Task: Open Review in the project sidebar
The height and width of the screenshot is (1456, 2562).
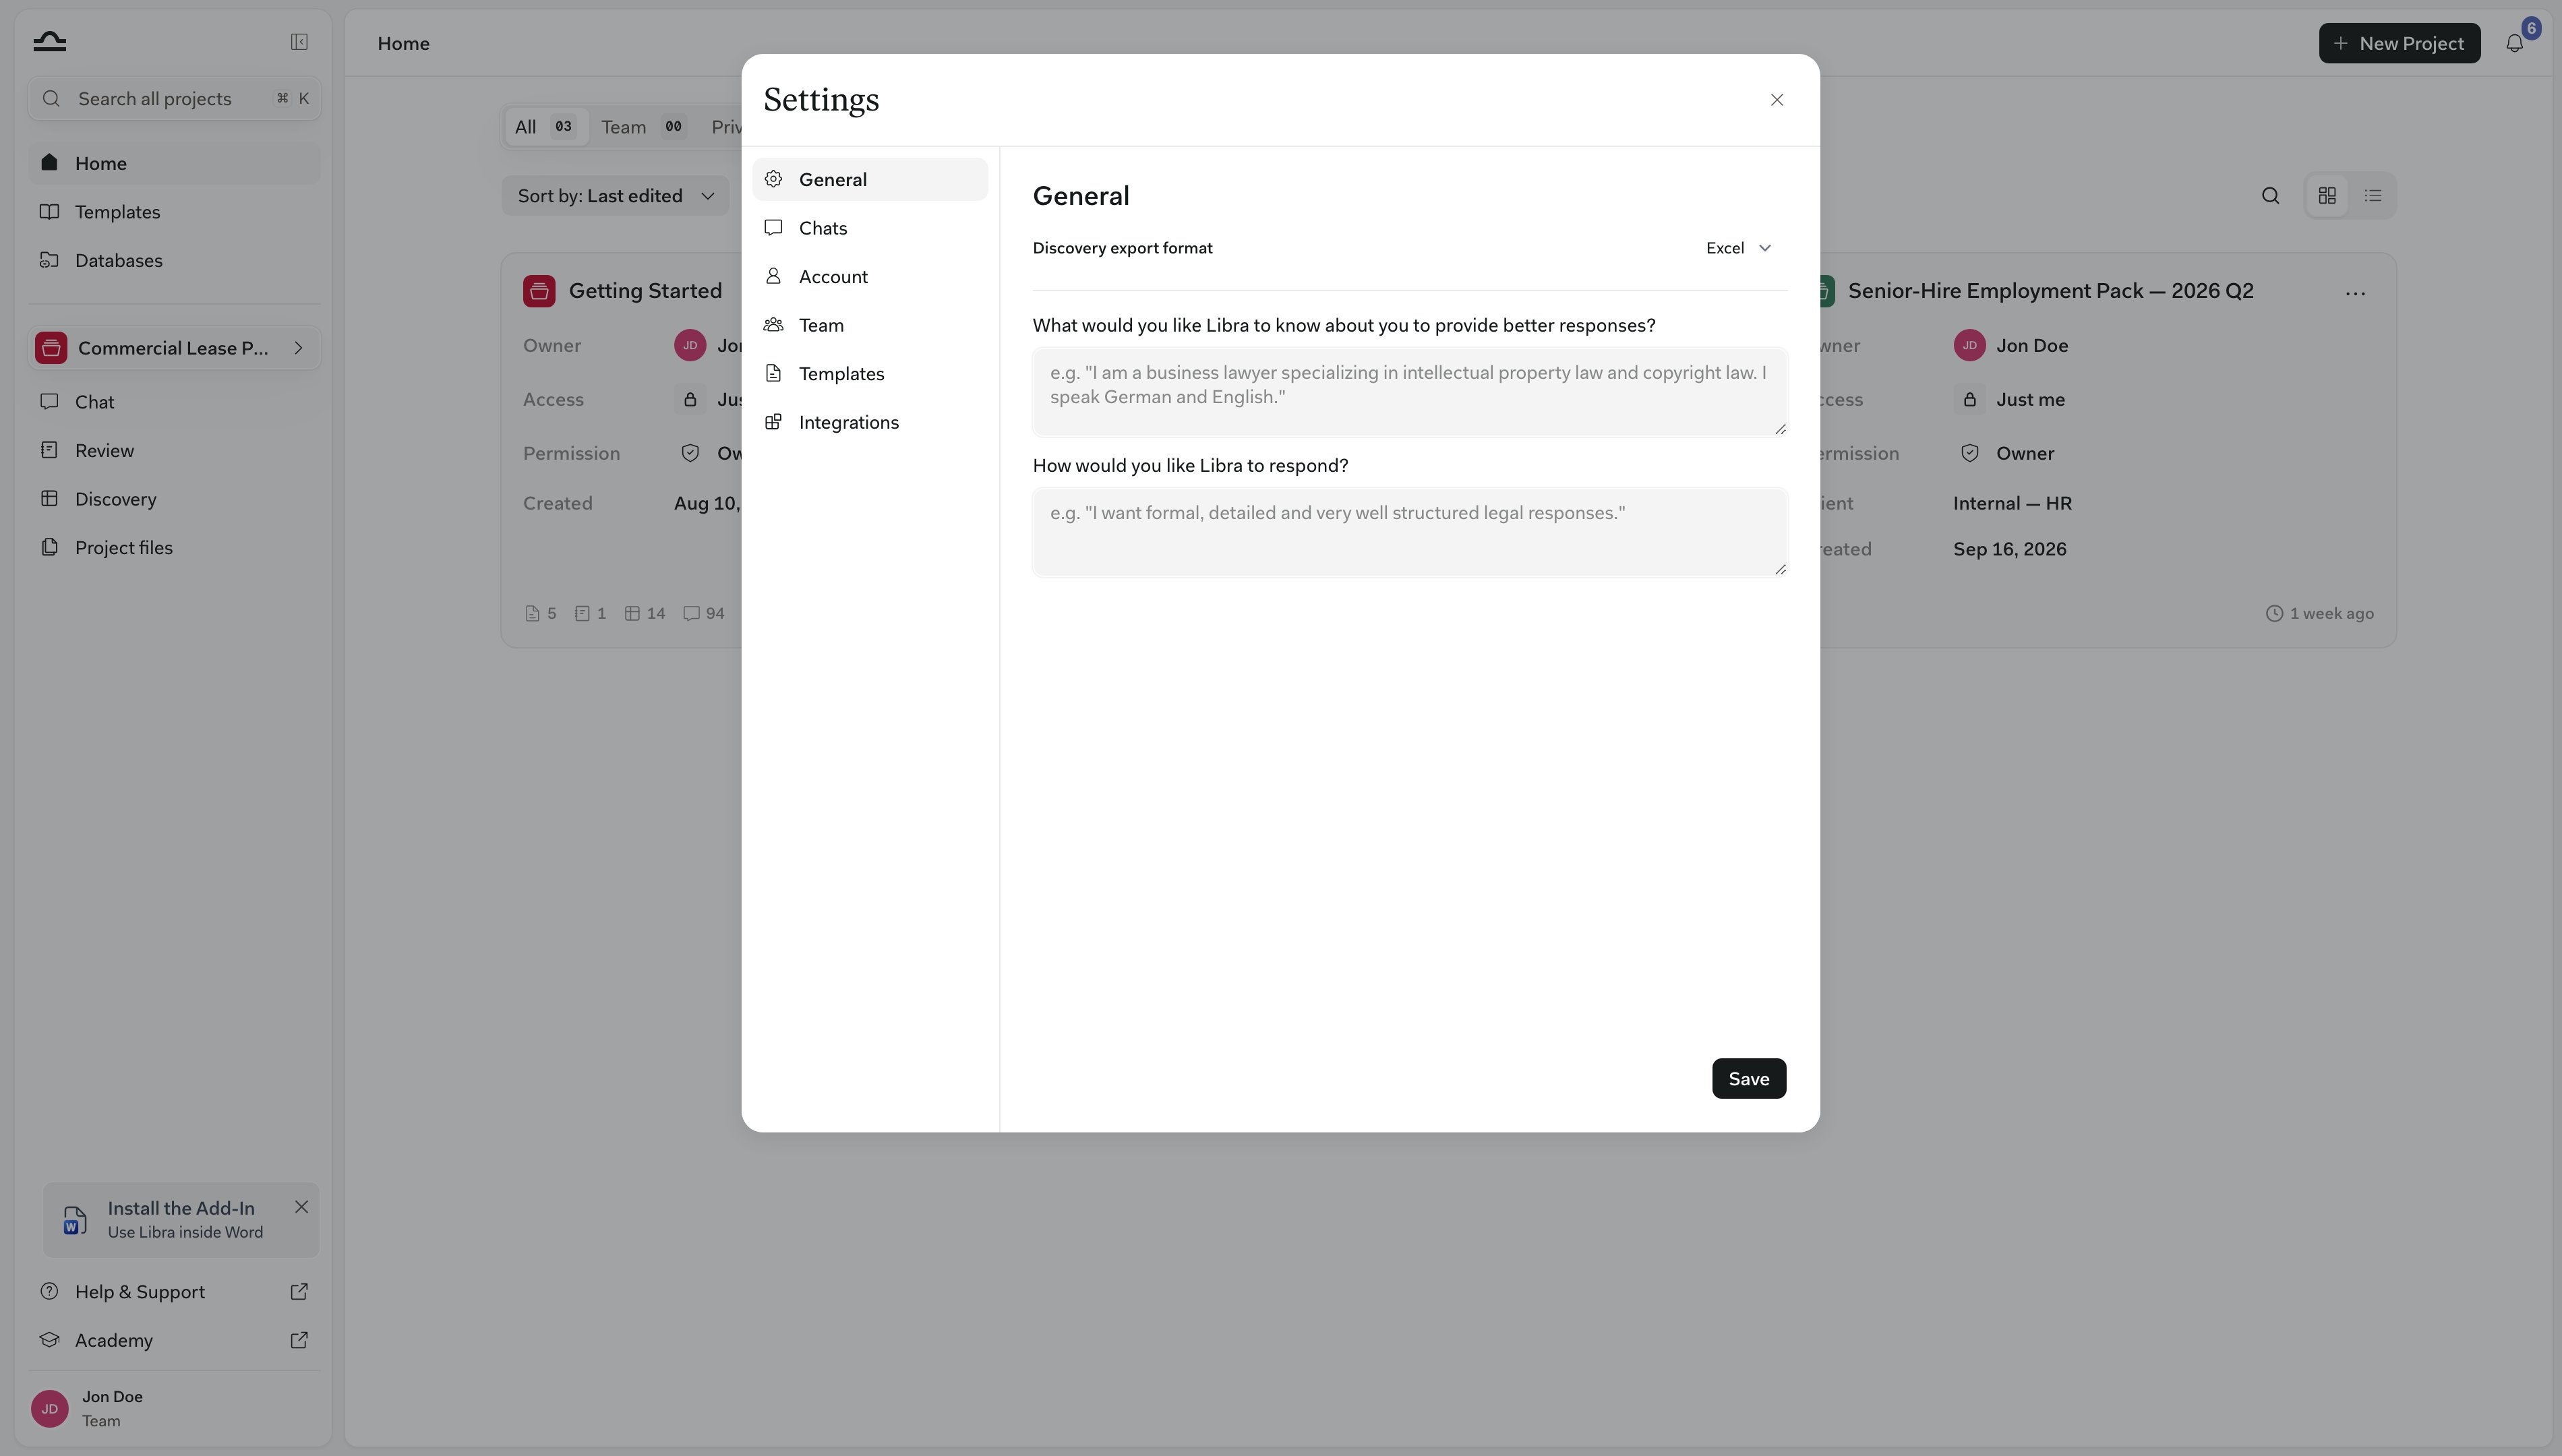Action: pos(174,451)
